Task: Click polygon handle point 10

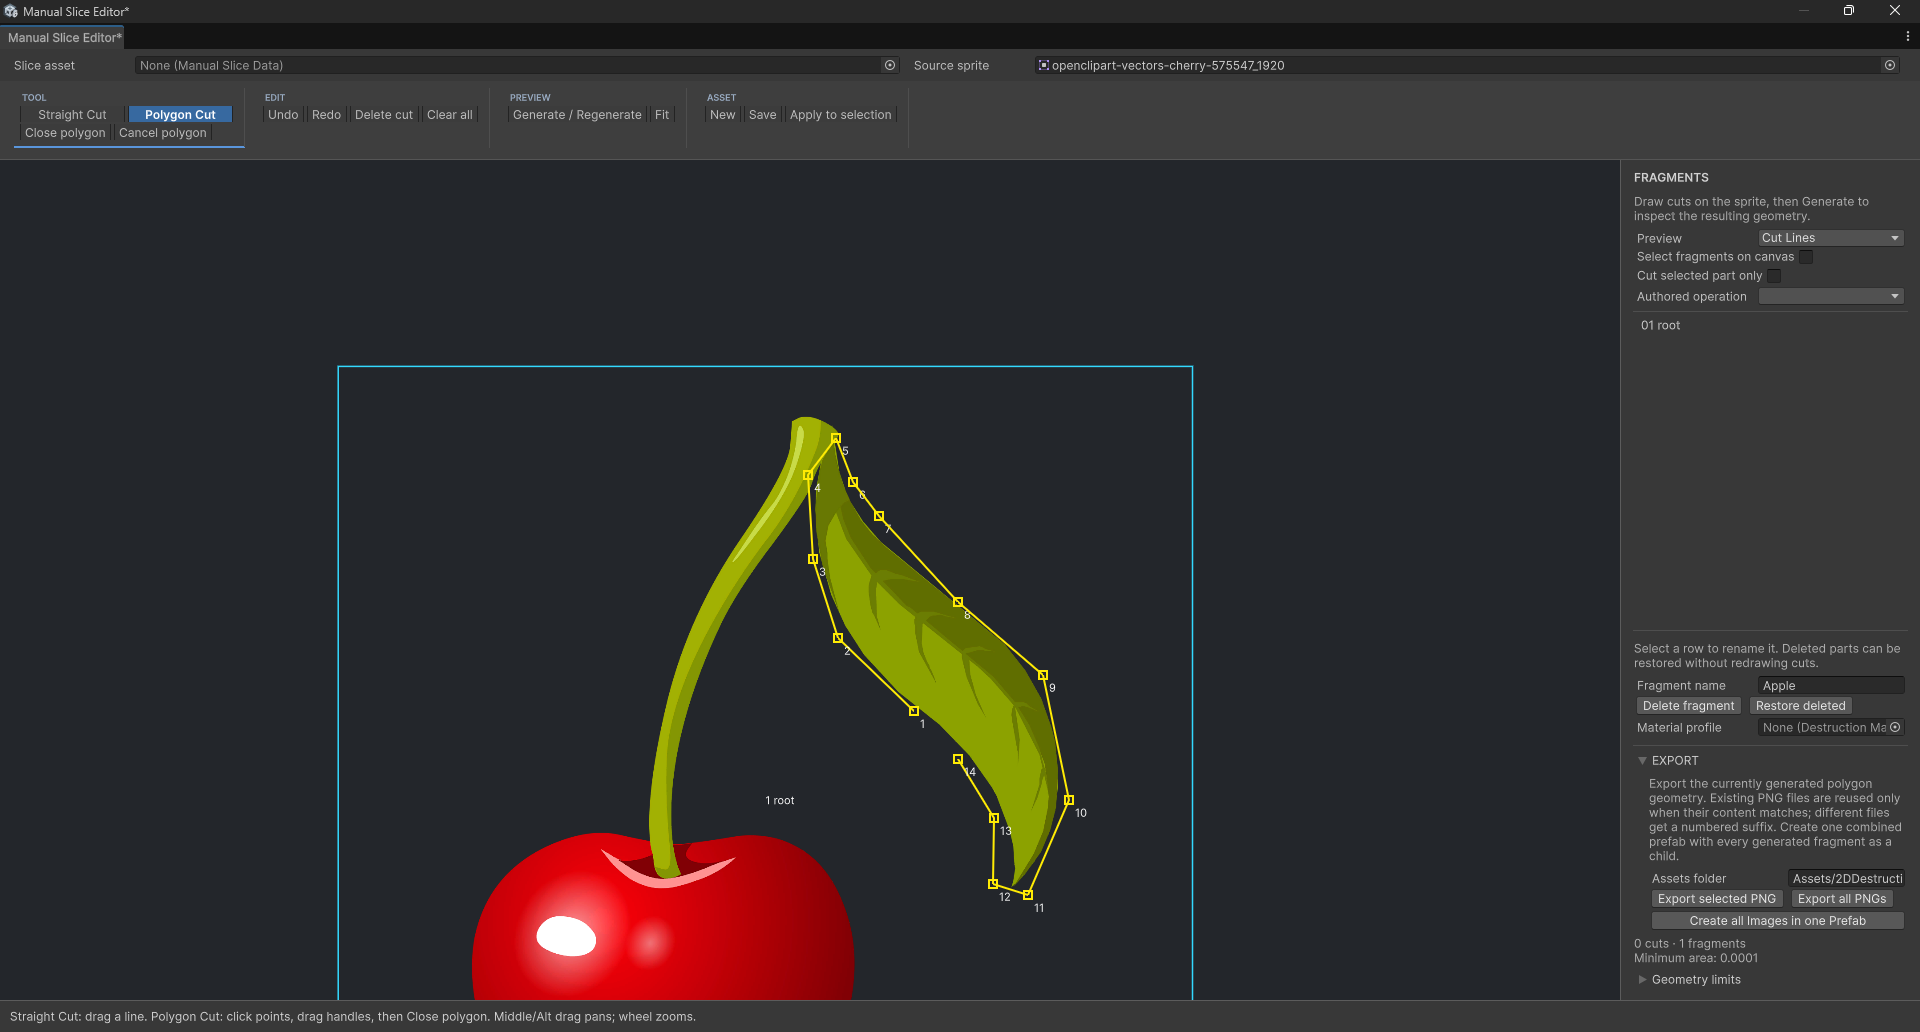Action: (x=1069, y=800)
